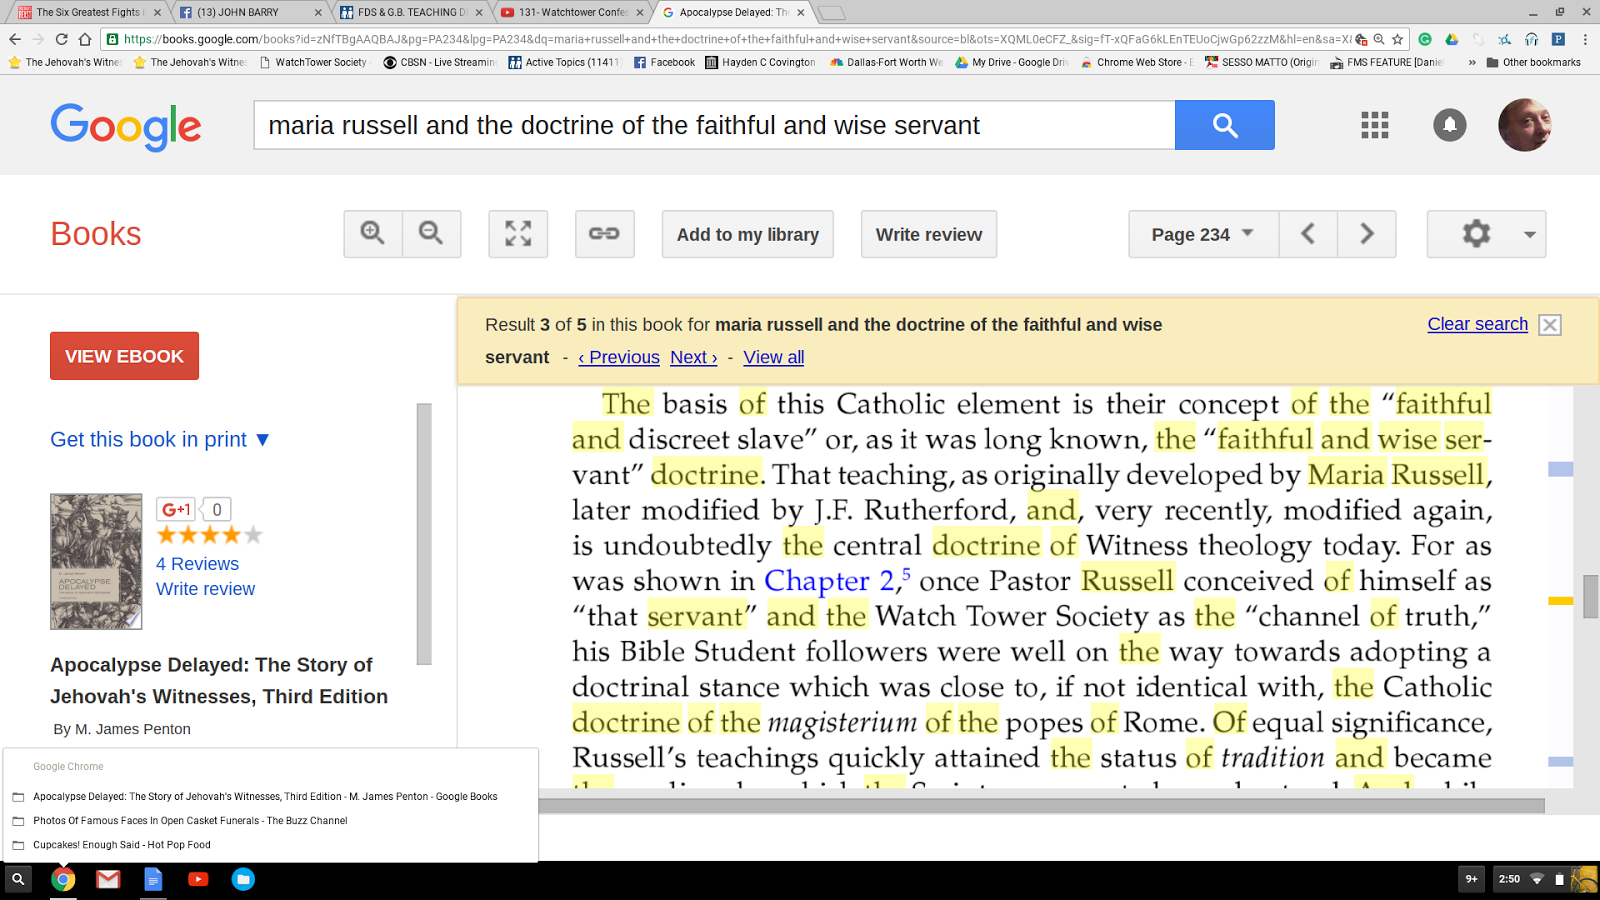The image size is (1600, 900).
Task: Open the Facebook bookmark
Action: click(x=664, y=62)
